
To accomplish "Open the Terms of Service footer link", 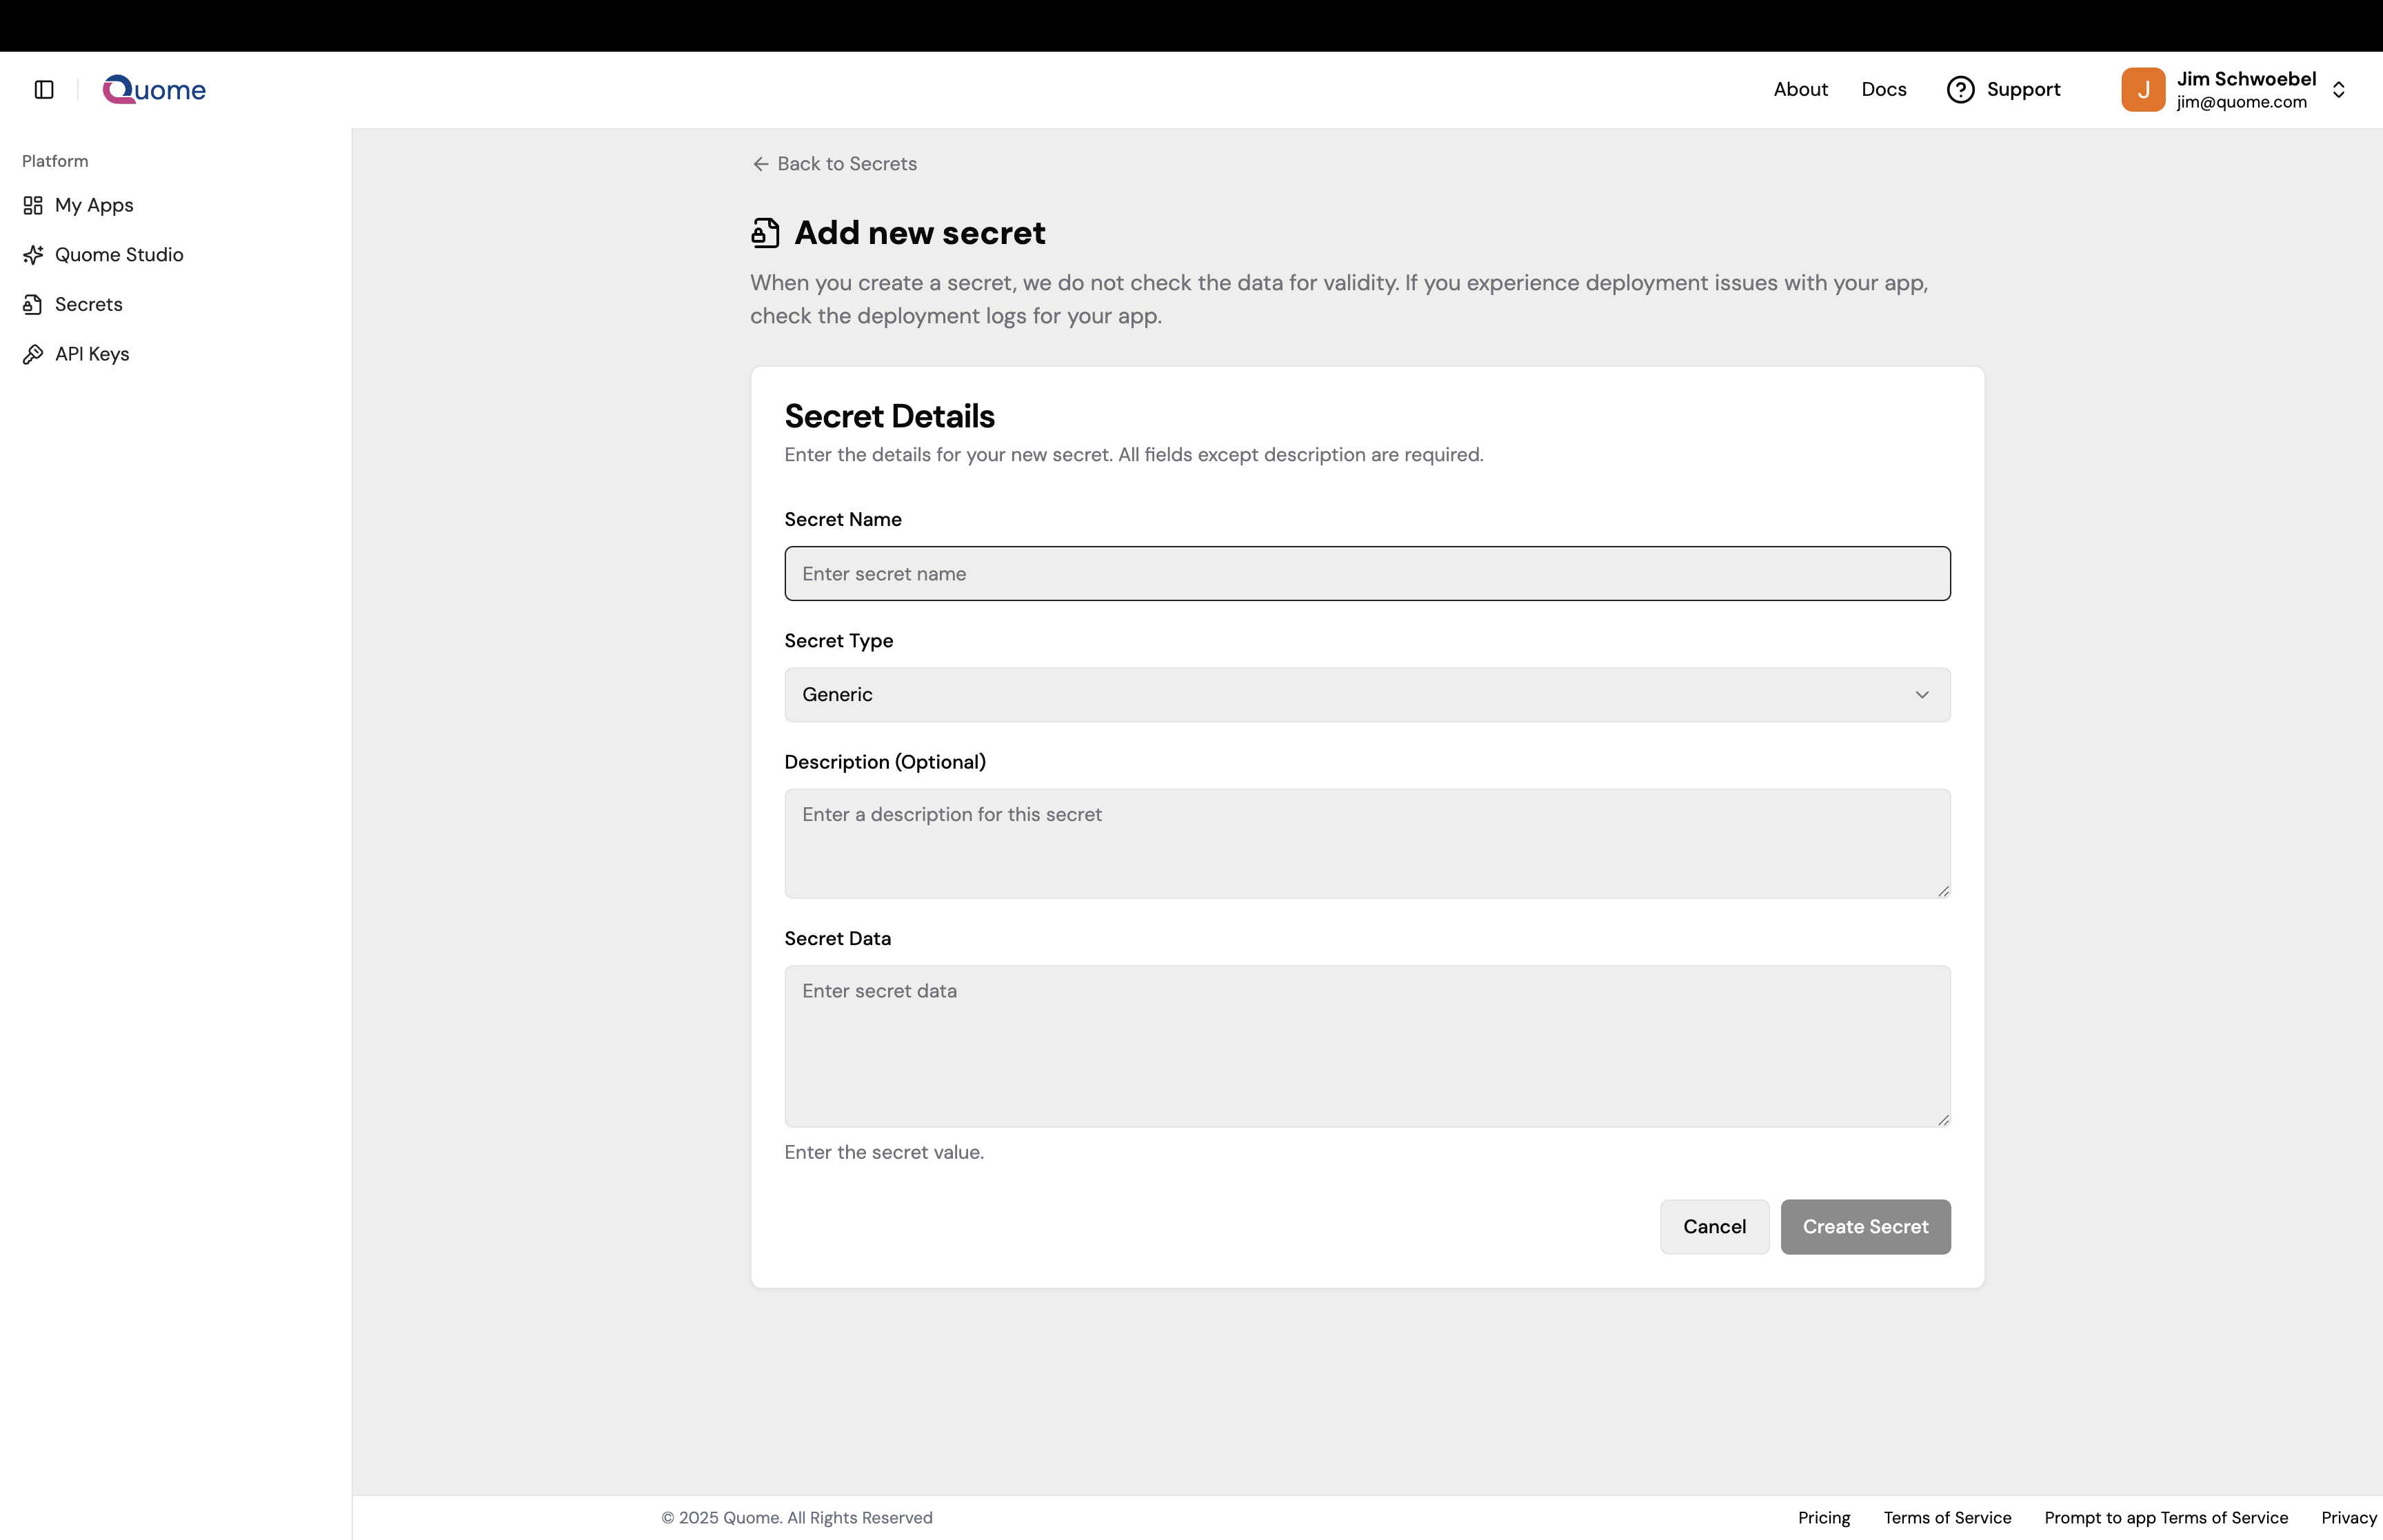I will click(x=1946, y=1517).
